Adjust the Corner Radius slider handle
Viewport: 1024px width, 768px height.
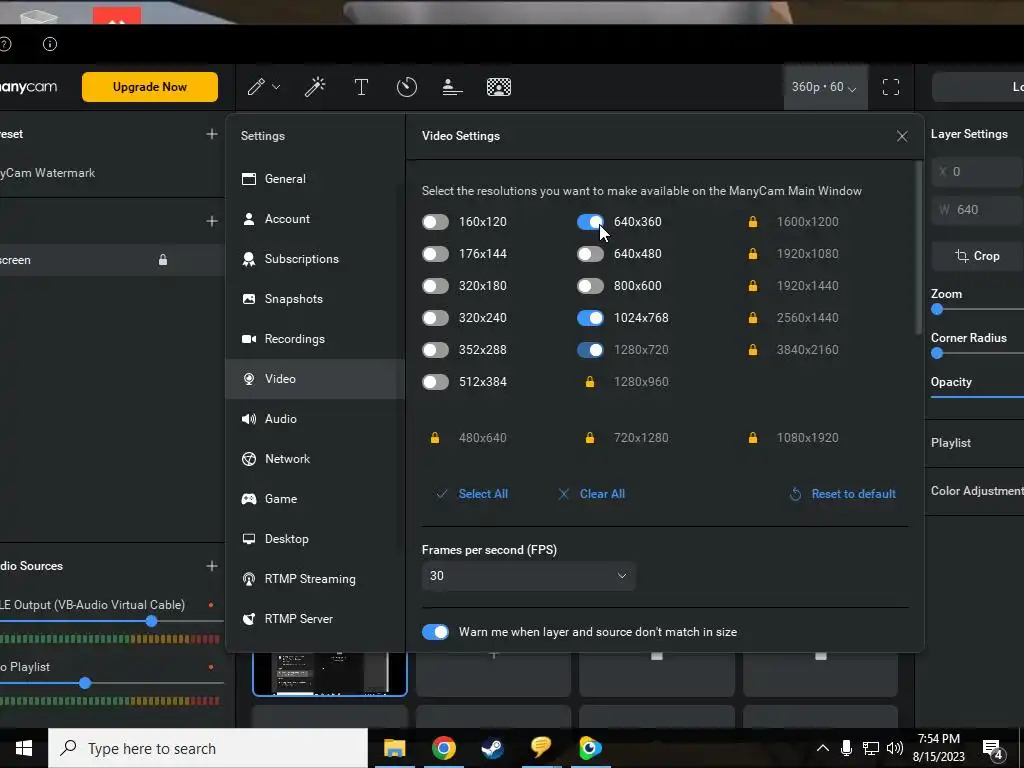[937, 353]
